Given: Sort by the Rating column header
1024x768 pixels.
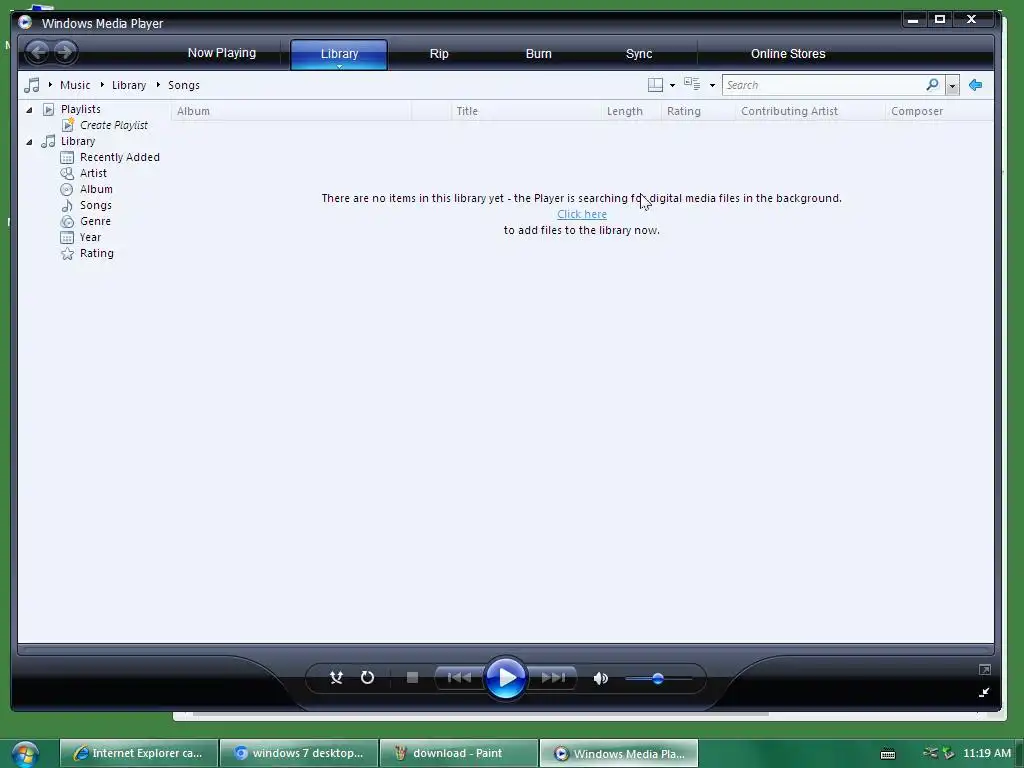Looking at the screenshot, I should click(698, 111).
